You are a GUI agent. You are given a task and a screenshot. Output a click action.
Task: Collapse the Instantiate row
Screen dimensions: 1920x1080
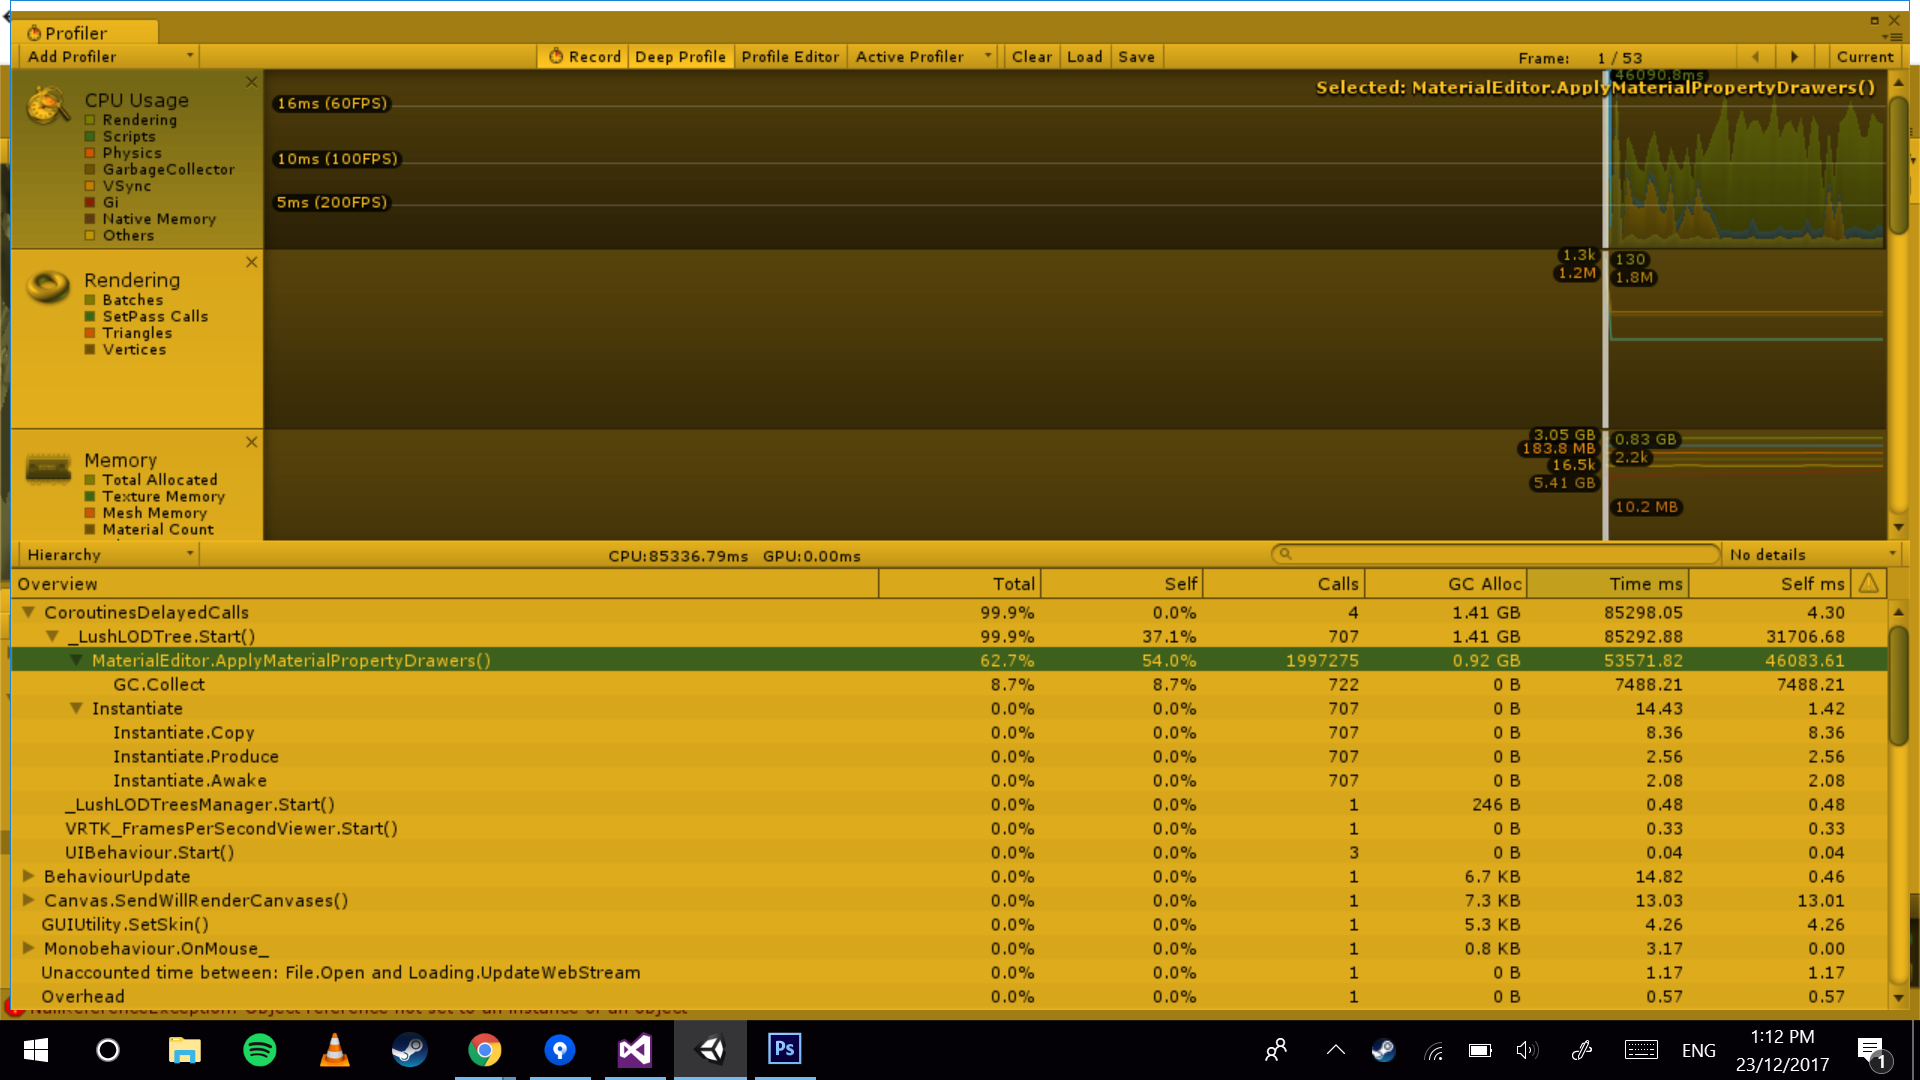[76, 708]
